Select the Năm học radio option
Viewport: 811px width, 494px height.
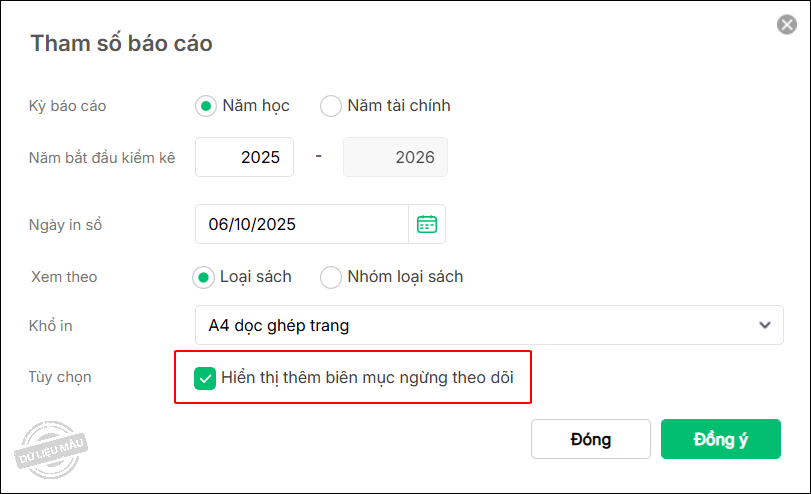click(x=206, y=105)
